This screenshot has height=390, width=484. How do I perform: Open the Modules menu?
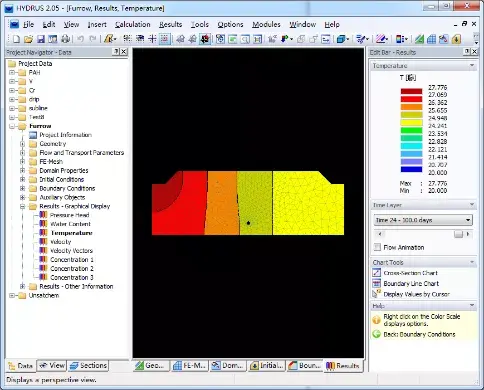coord(266,24)
